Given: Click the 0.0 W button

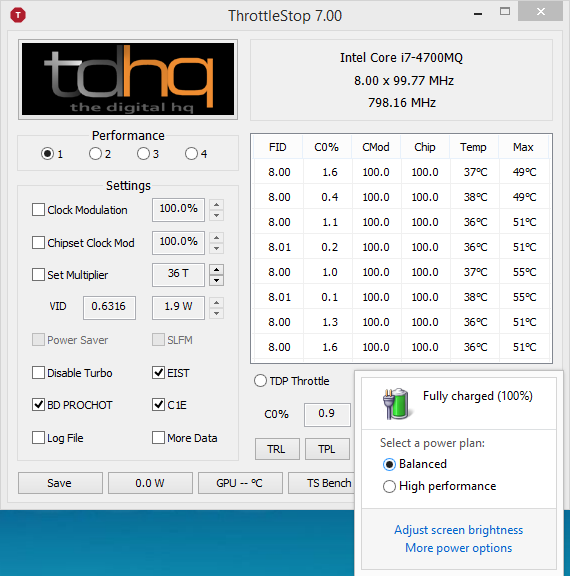Looking at the screenshot, I should [150, 483].
